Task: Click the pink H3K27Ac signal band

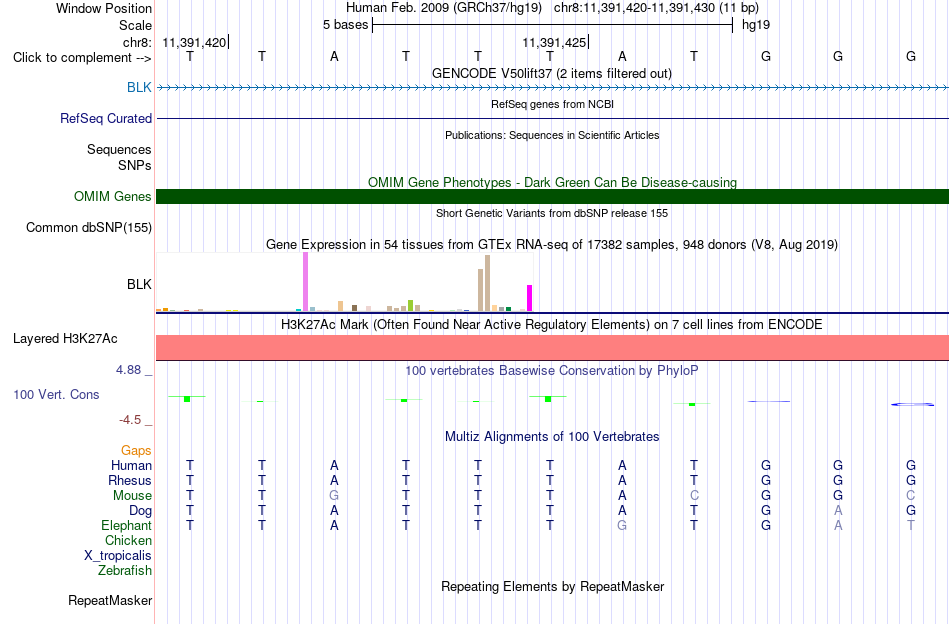Action: point(552,348)
